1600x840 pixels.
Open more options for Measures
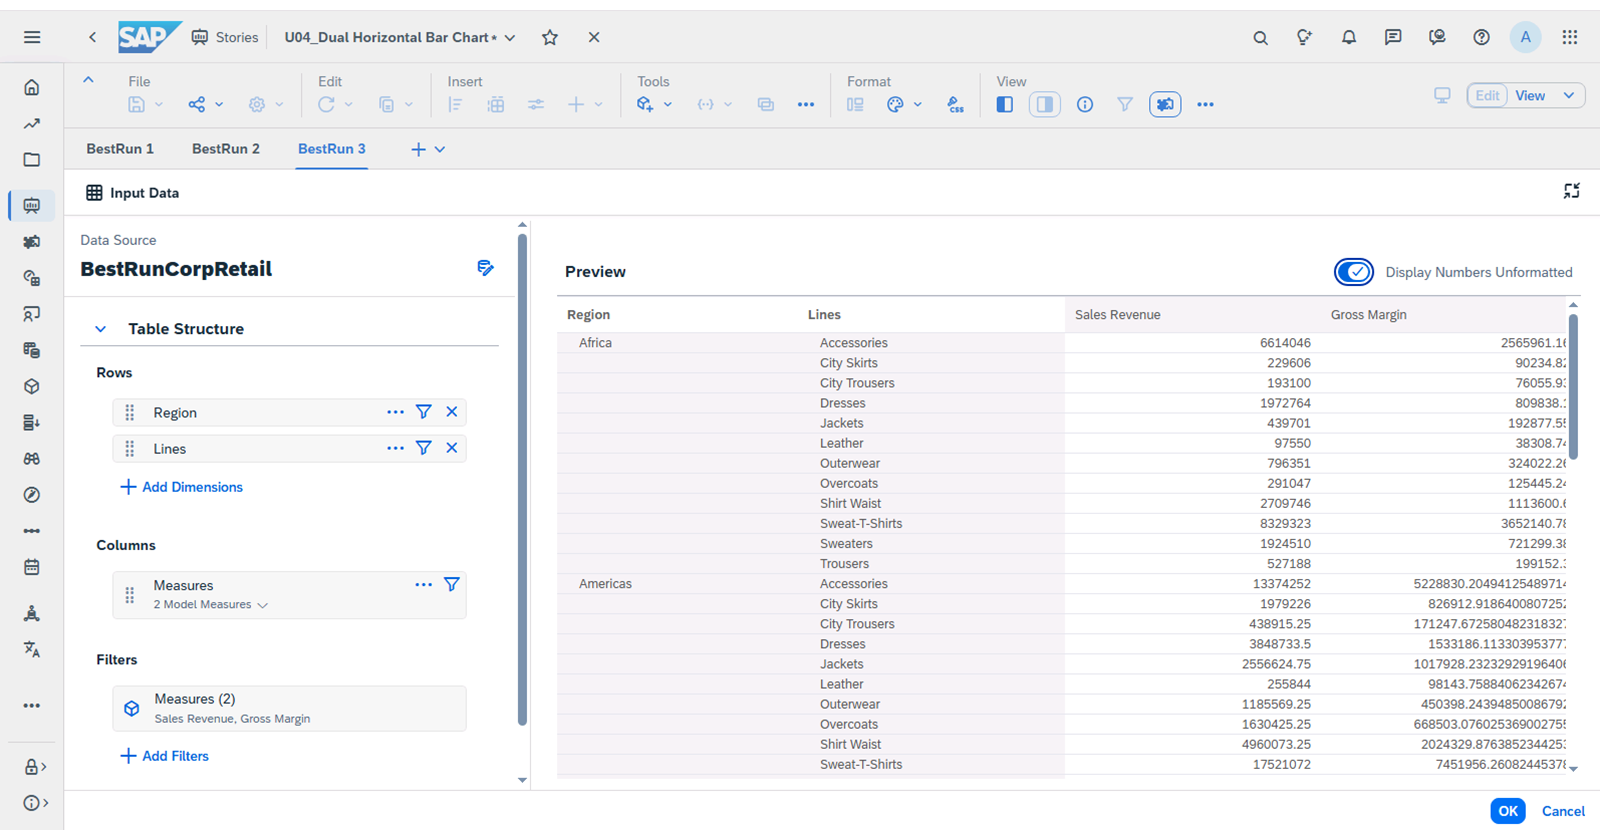click(424, 584)
